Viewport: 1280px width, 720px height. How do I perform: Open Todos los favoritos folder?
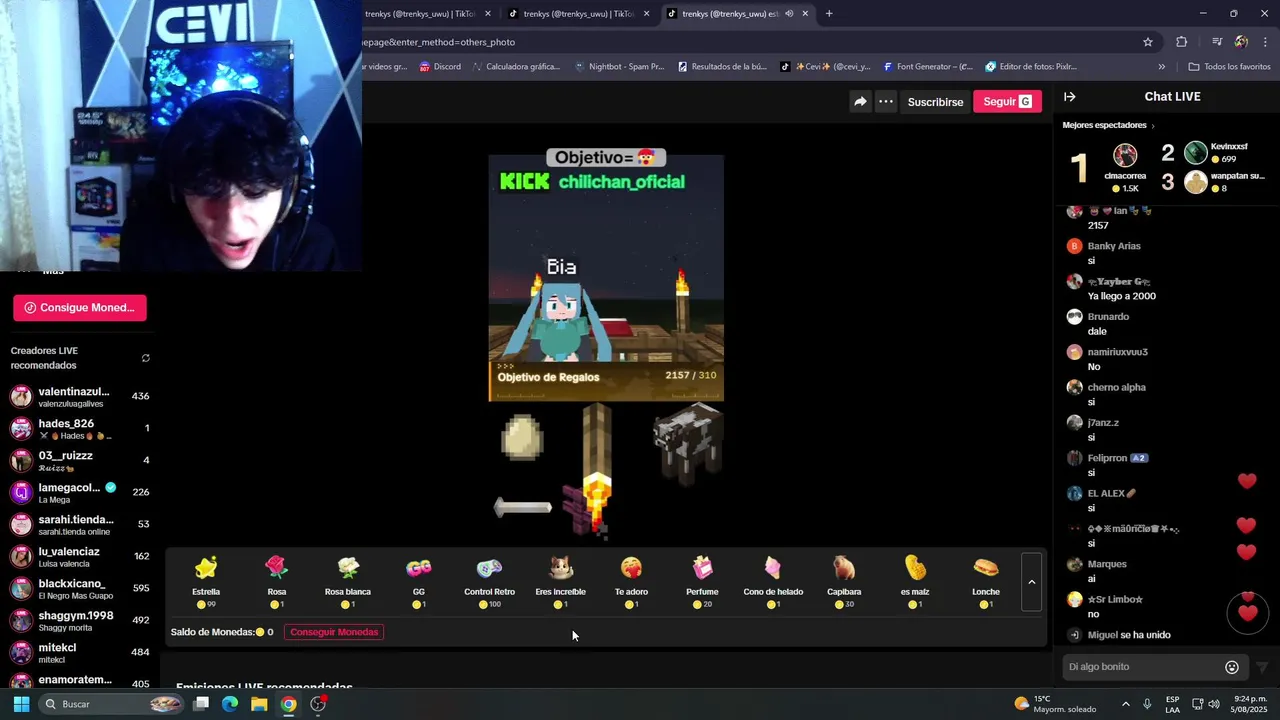click(x=1229, y=67)
